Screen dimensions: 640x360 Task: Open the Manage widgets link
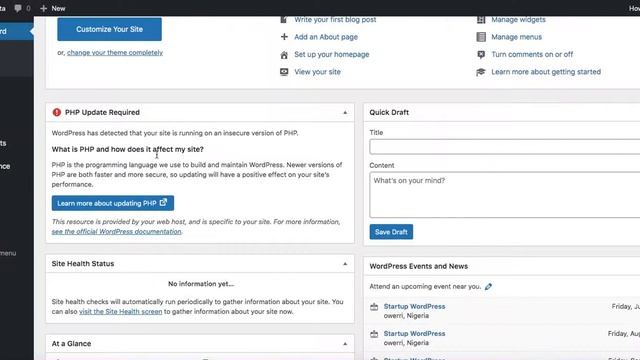click(x=518, y=20)
